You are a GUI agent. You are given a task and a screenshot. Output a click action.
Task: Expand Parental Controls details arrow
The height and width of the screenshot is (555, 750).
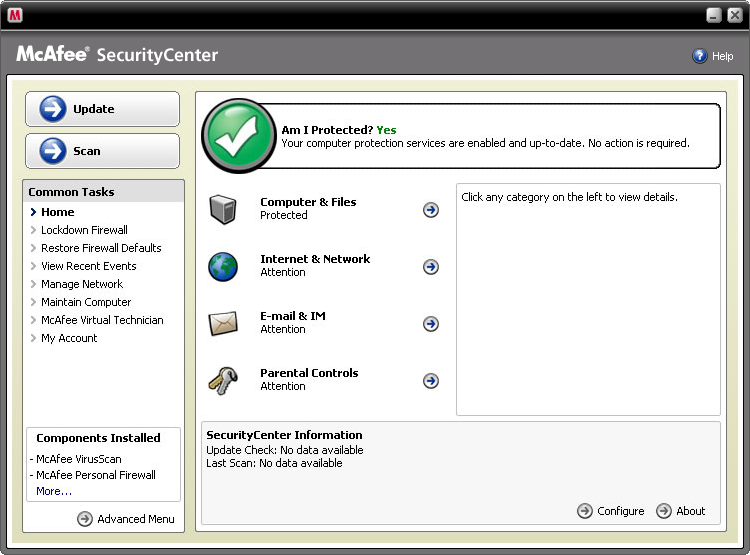431,381
